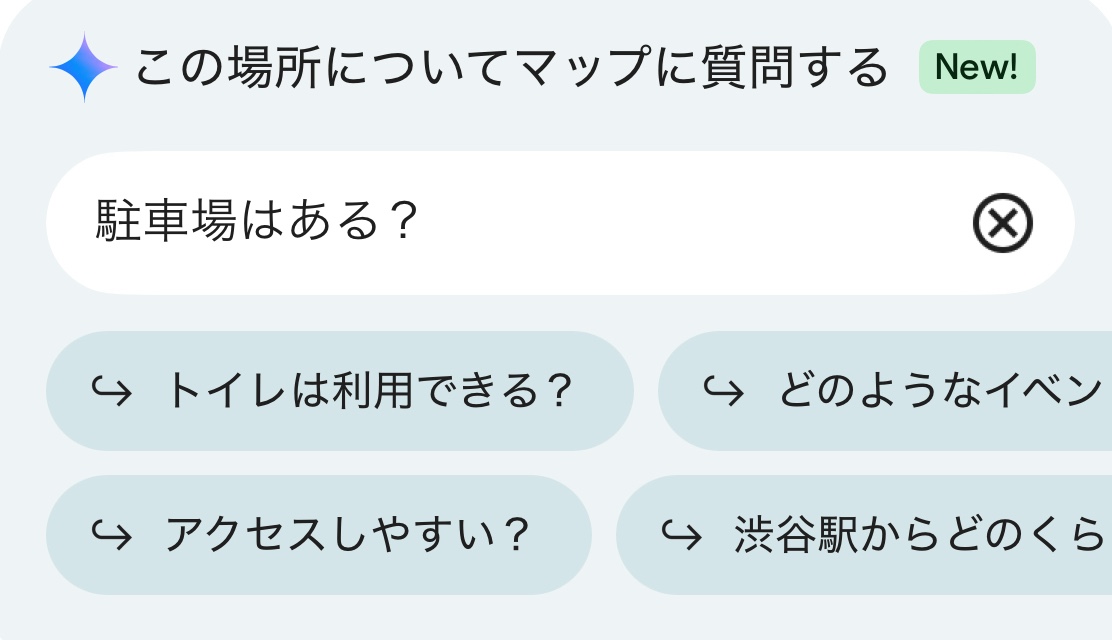Click the green New! badge
The height and width of the screenshot is (640, 1112).
click(x=976, y=68)
